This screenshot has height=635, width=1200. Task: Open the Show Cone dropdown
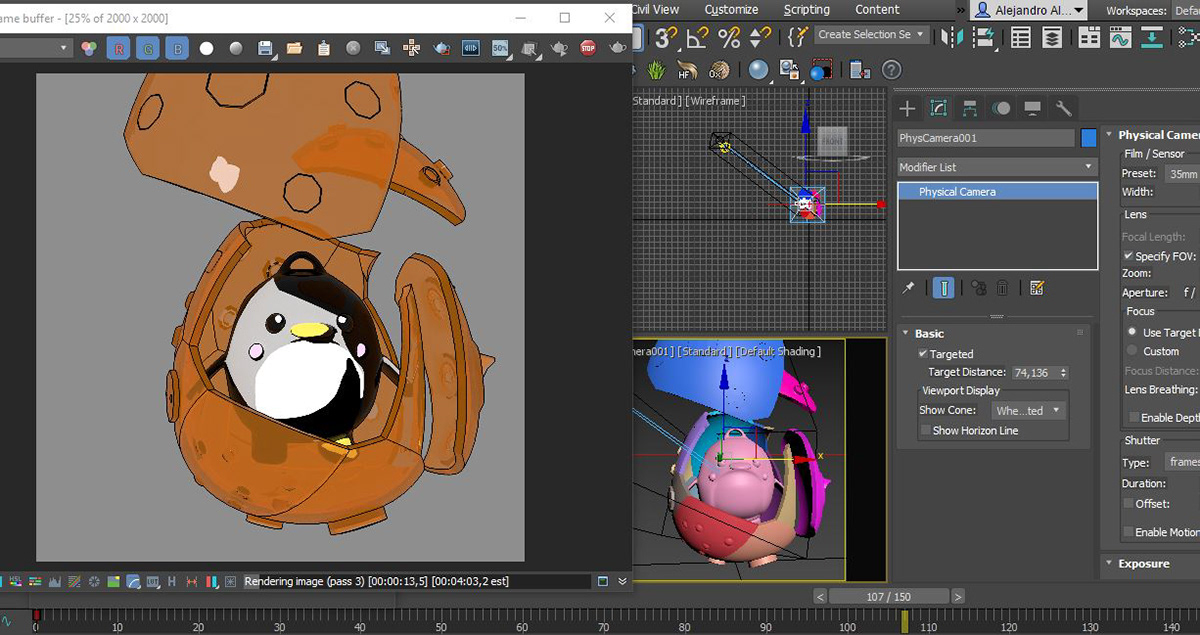pyautogui.click(x=1028, y=410)
